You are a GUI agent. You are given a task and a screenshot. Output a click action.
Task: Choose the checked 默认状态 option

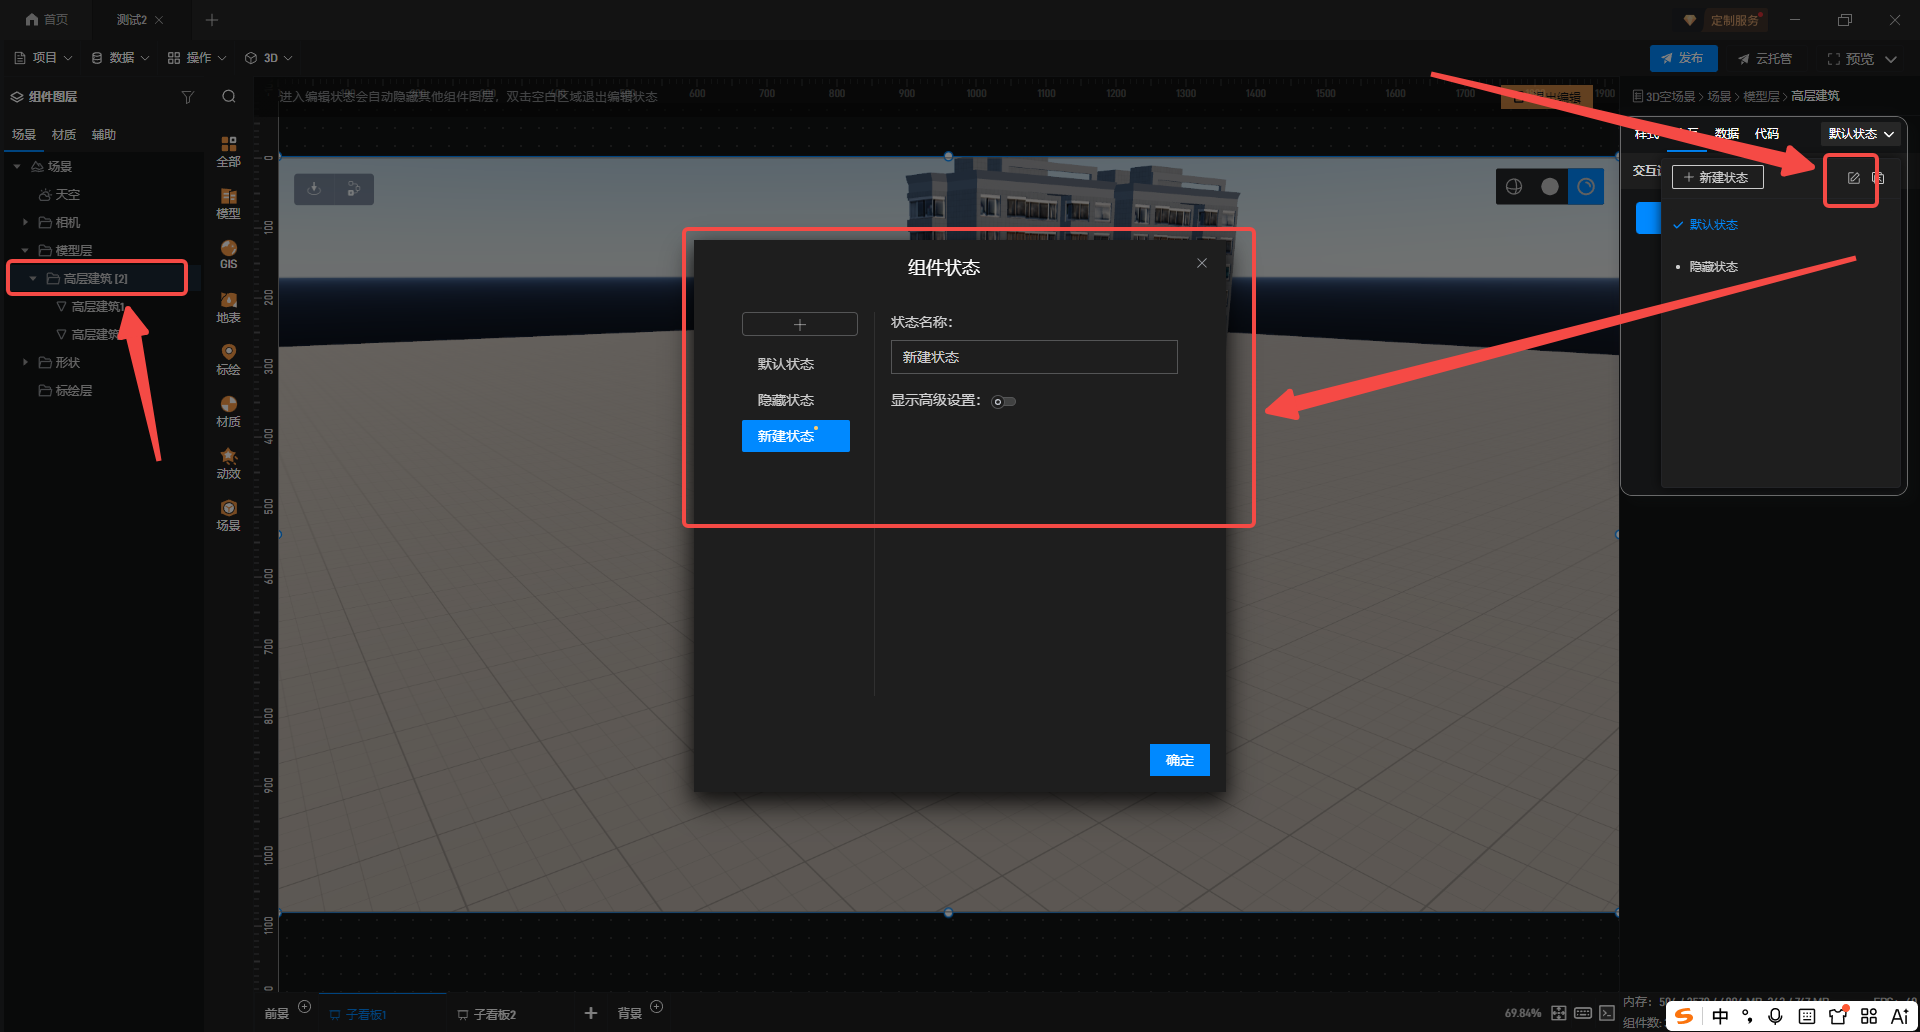[1713, 225]
